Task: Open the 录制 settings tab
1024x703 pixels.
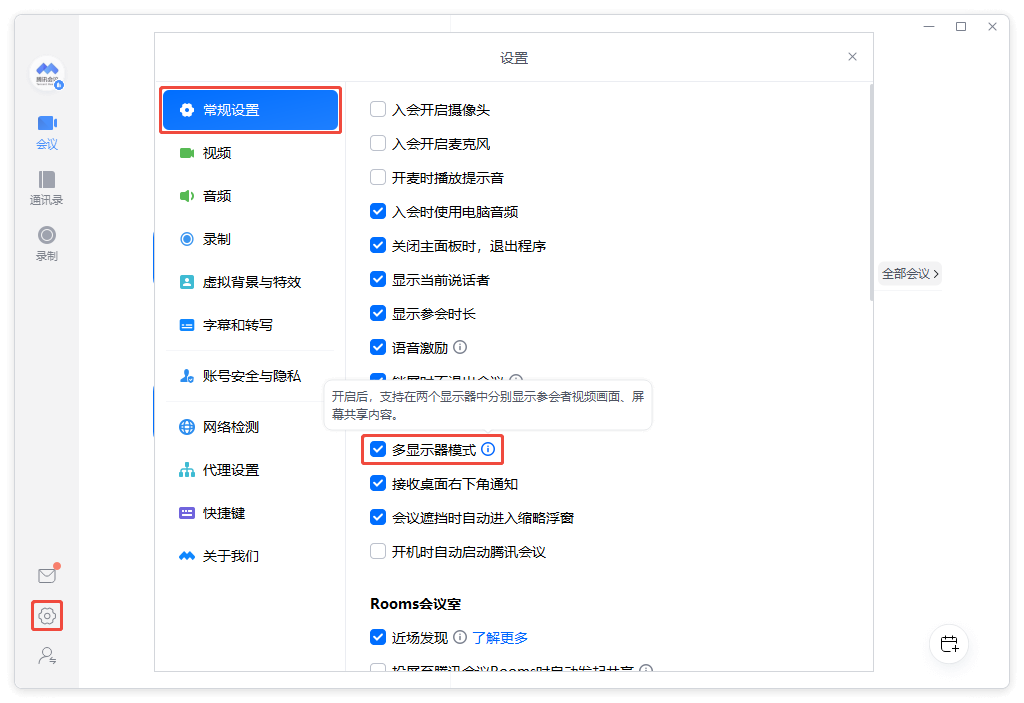Action: coord(251,239)
